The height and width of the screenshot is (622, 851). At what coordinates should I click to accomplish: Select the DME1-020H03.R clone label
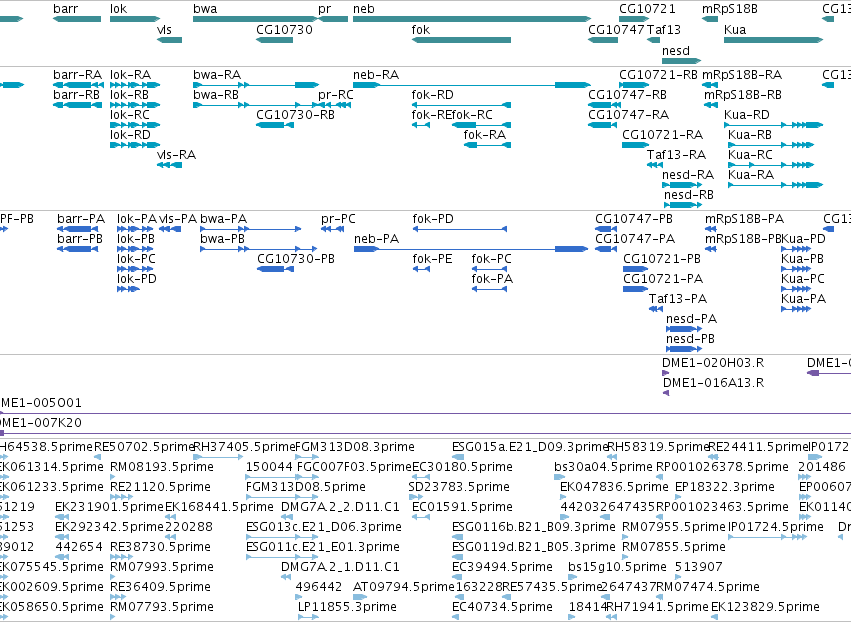[x=713, y=363]
